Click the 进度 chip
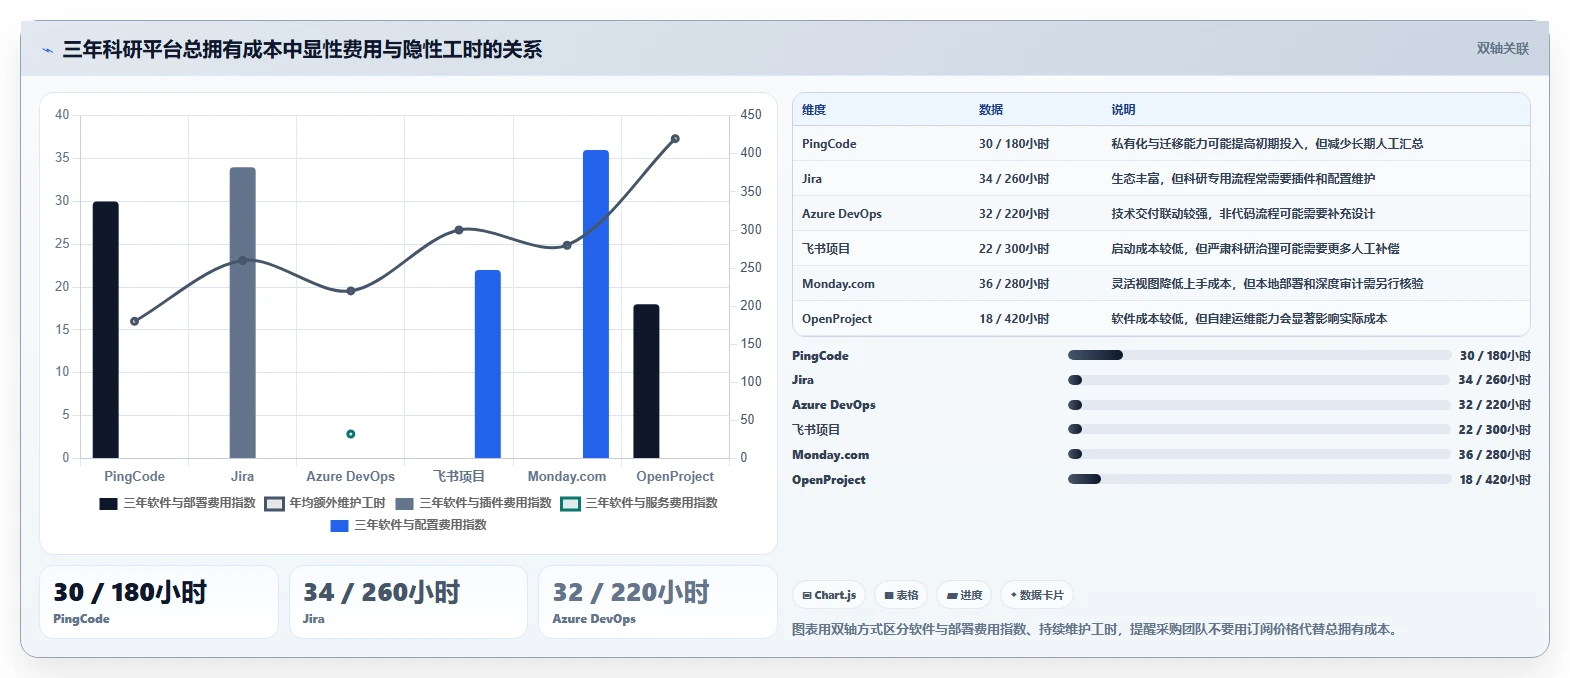The image size is (1570, 678). 965,595
